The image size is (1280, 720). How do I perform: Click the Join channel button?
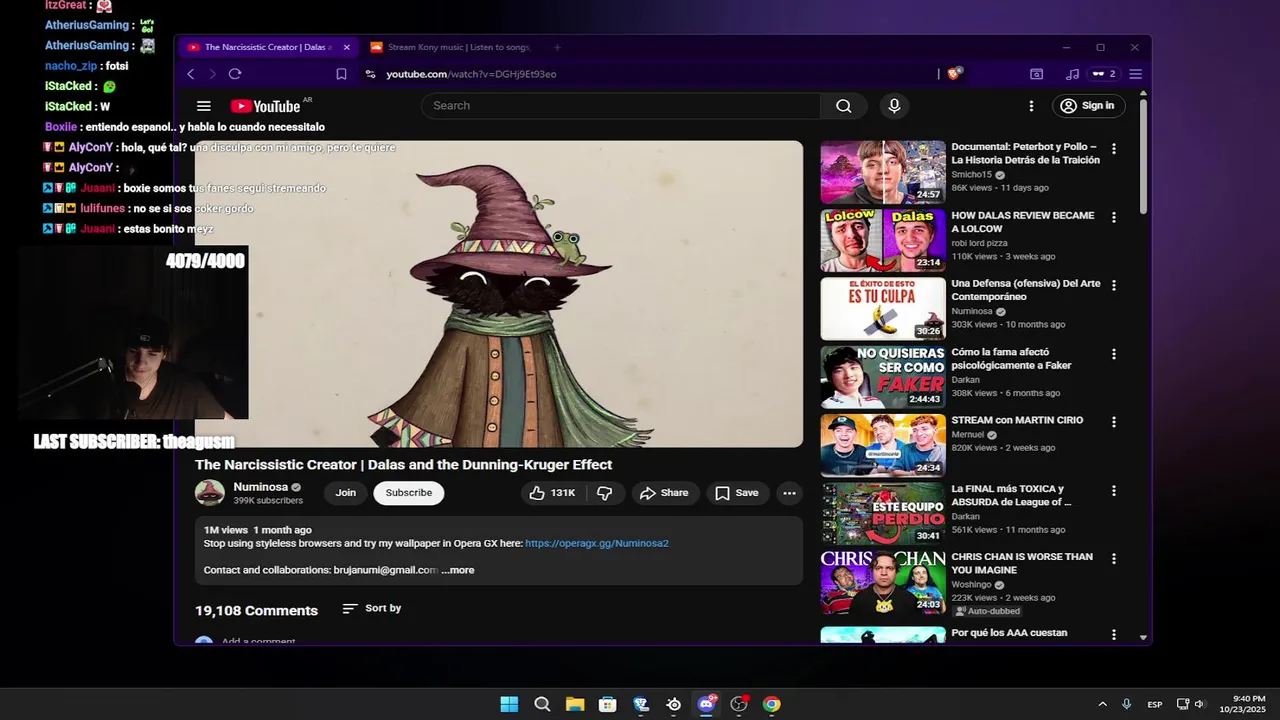tap(346, 493)
